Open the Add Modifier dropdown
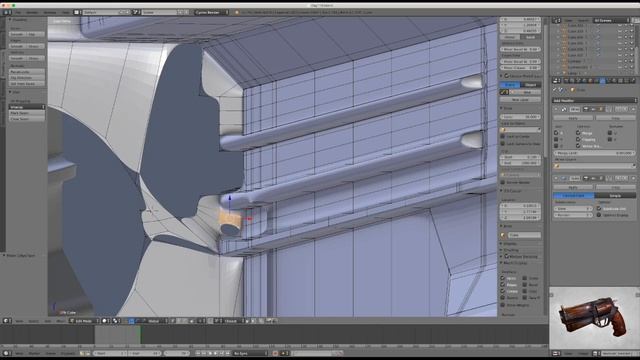 594,100
